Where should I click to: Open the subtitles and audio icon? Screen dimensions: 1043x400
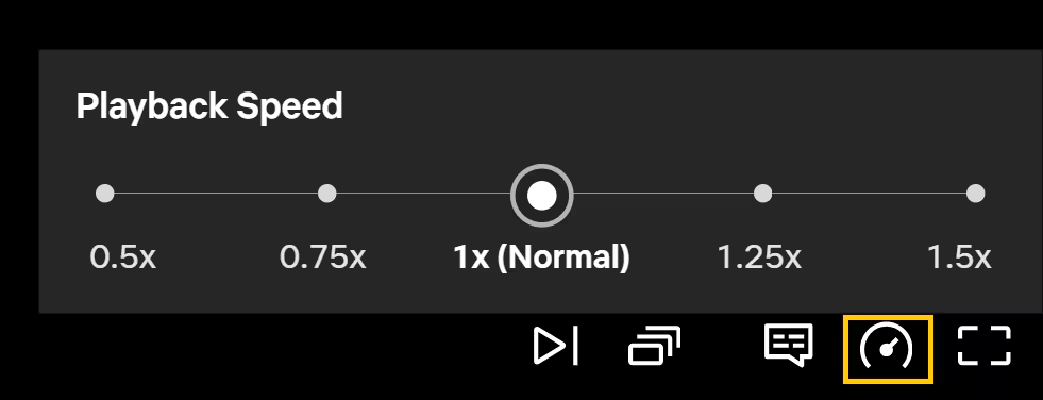(788, 345)
